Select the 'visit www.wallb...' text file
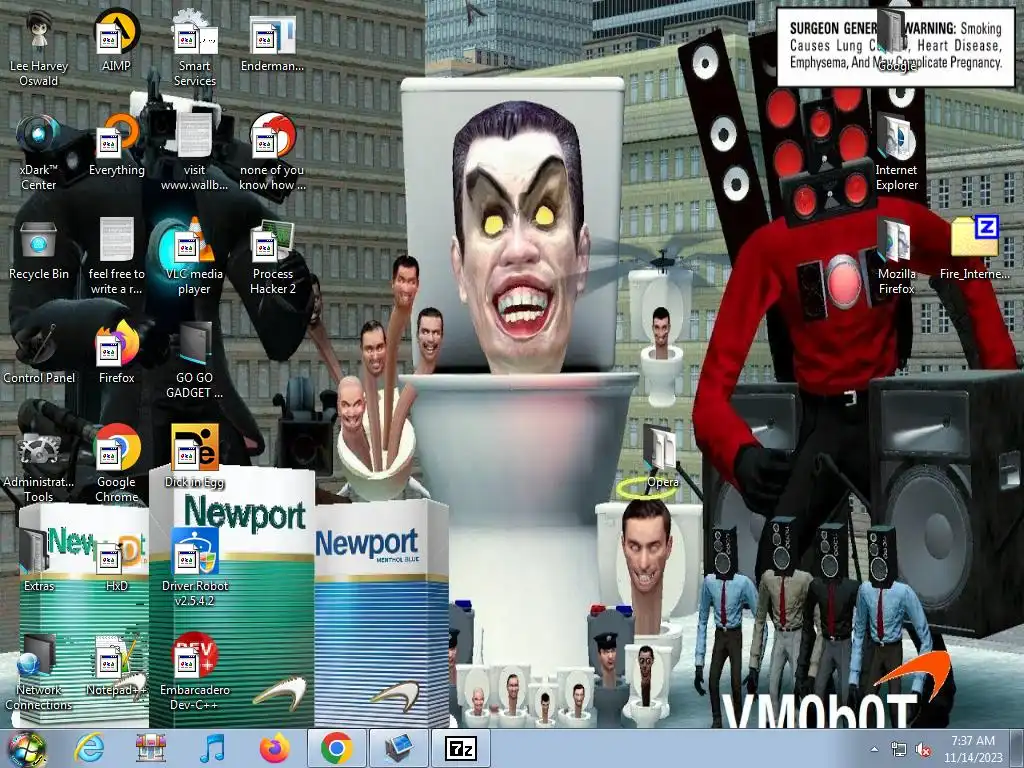 pos(195,153)
